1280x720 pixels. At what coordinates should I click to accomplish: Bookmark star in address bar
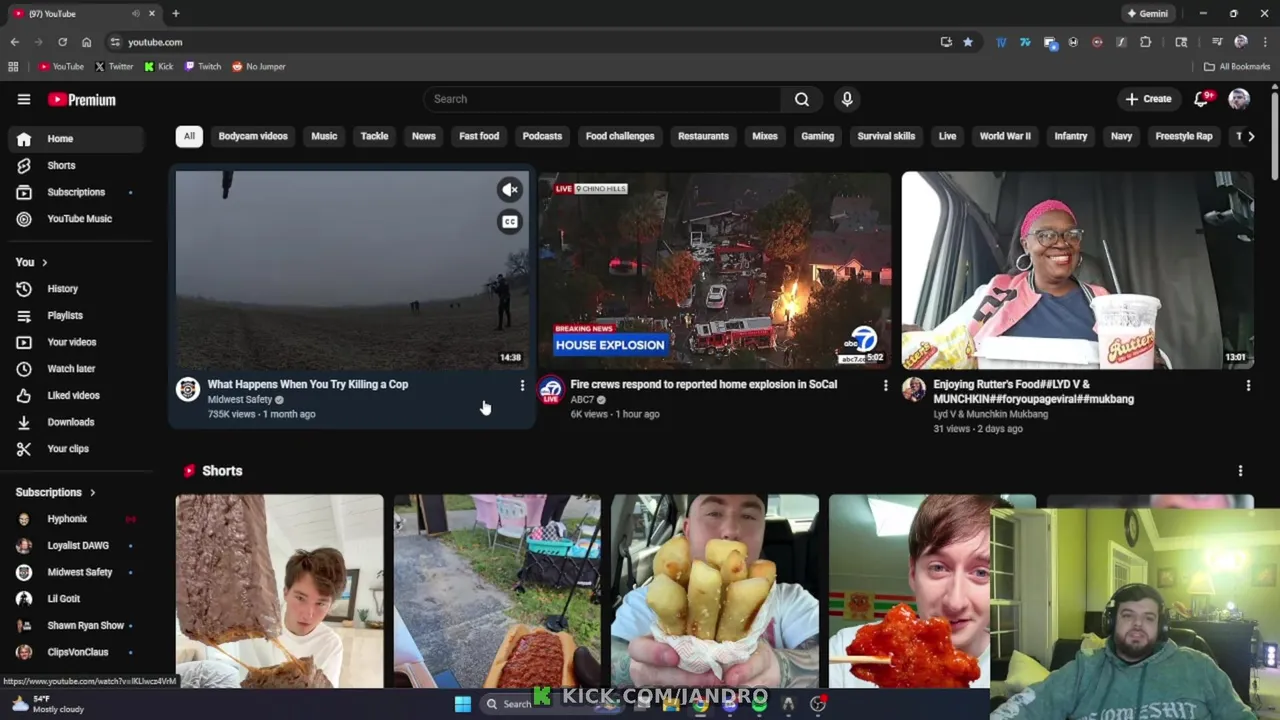coord(967,42)
